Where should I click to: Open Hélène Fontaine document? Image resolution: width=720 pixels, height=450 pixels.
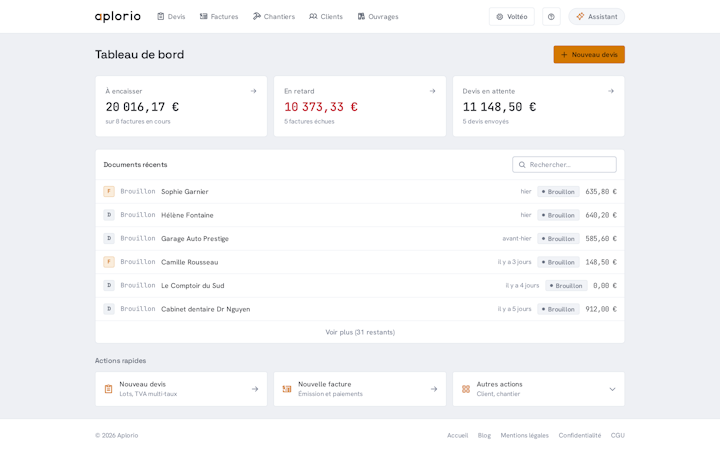pyautogui.click(x=360, y=215)
